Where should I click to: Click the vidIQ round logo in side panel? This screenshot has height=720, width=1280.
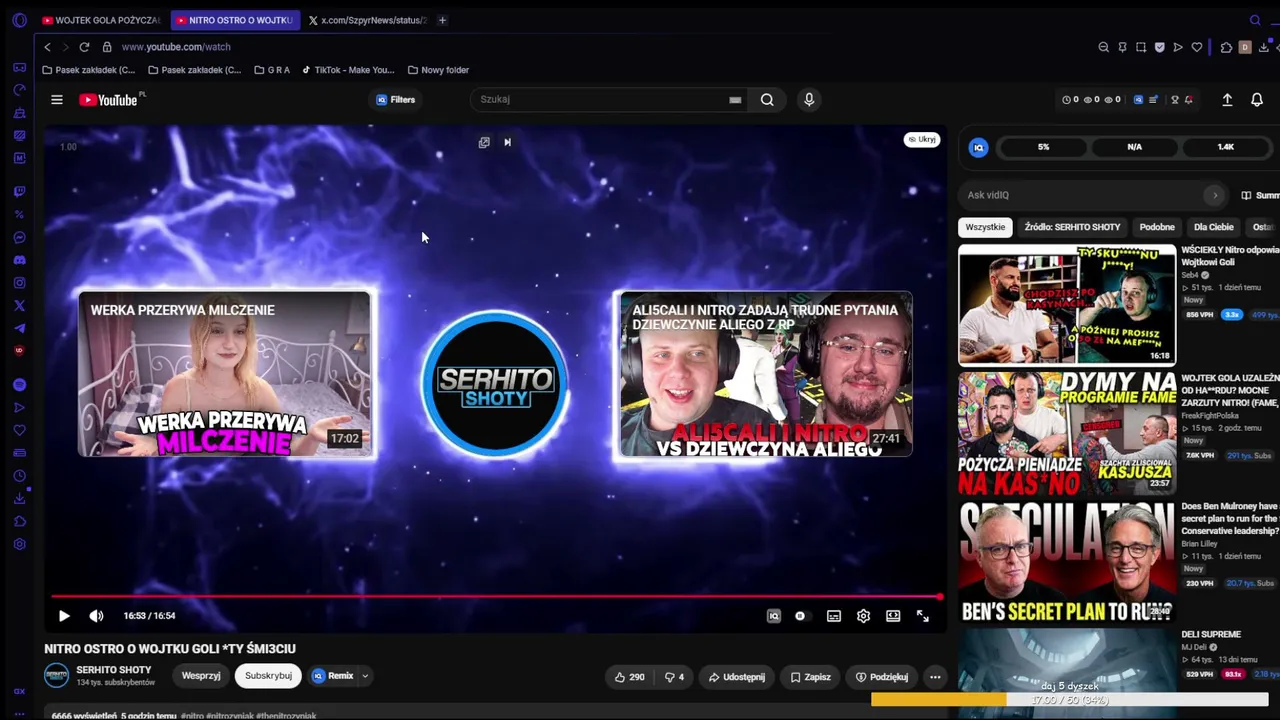click(979, 147)
